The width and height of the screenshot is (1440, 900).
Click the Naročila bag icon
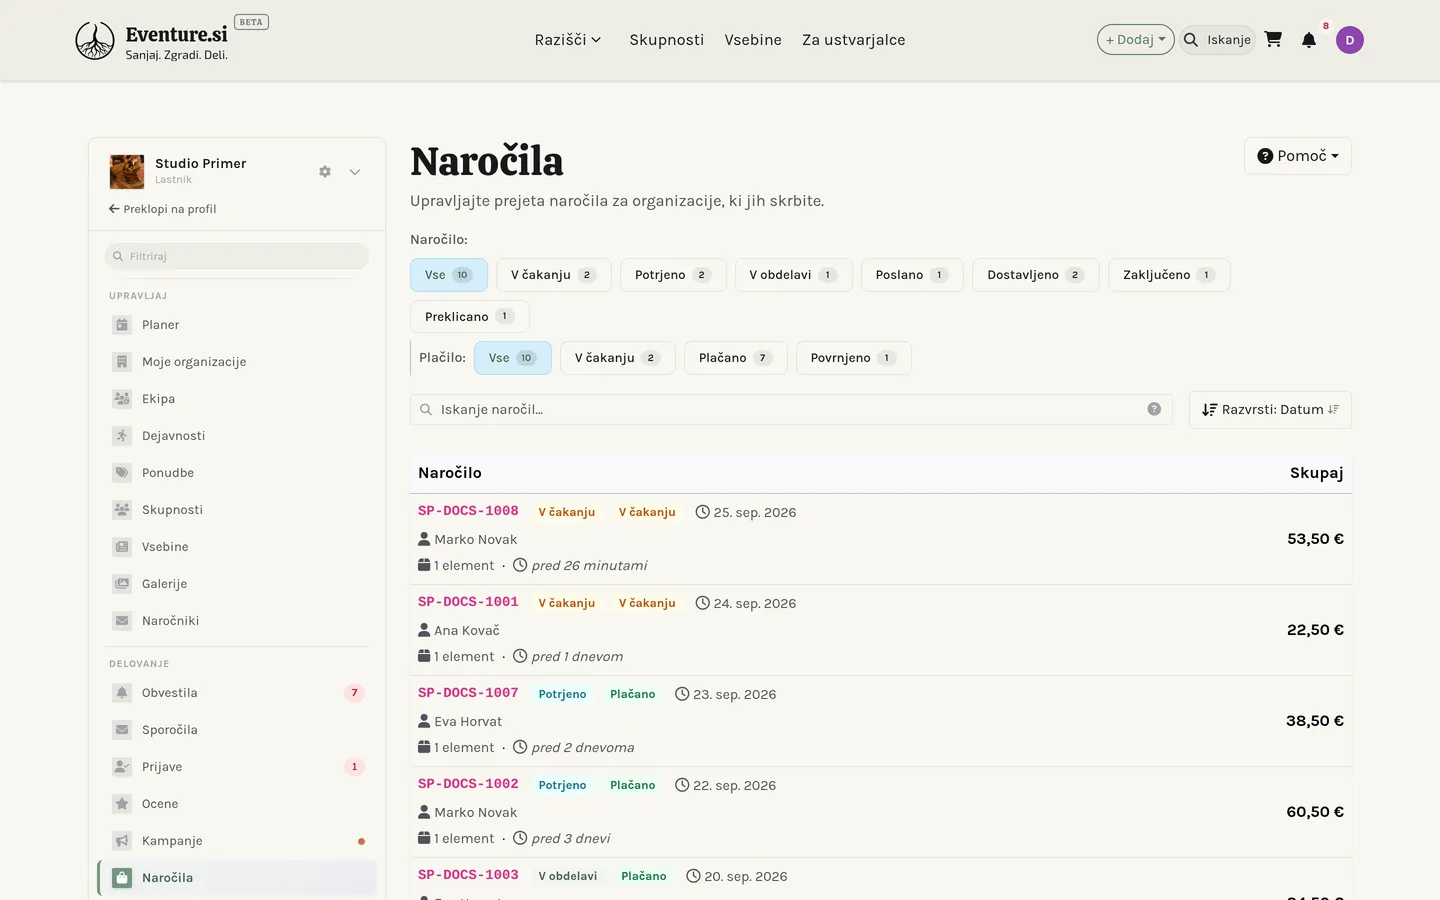click(x=122, y=878)
